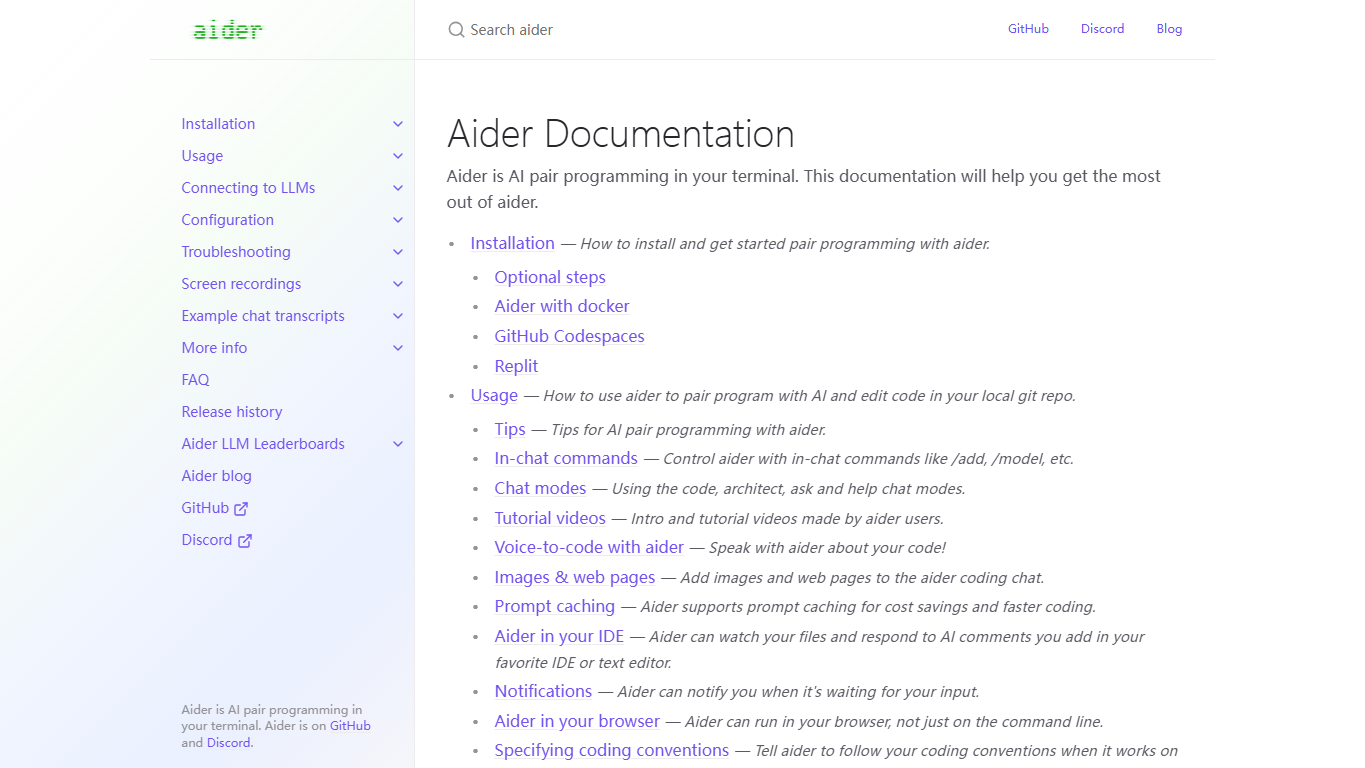Open the Tips link

click(510, 429)
